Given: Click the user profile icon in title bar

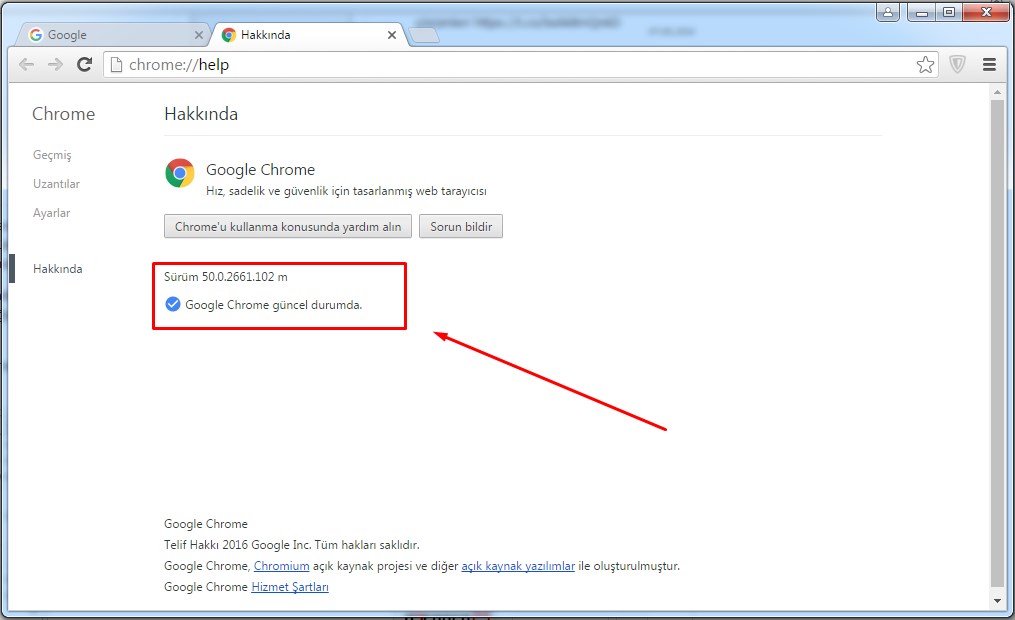Looking at the screenshot, I should point(887,12).
